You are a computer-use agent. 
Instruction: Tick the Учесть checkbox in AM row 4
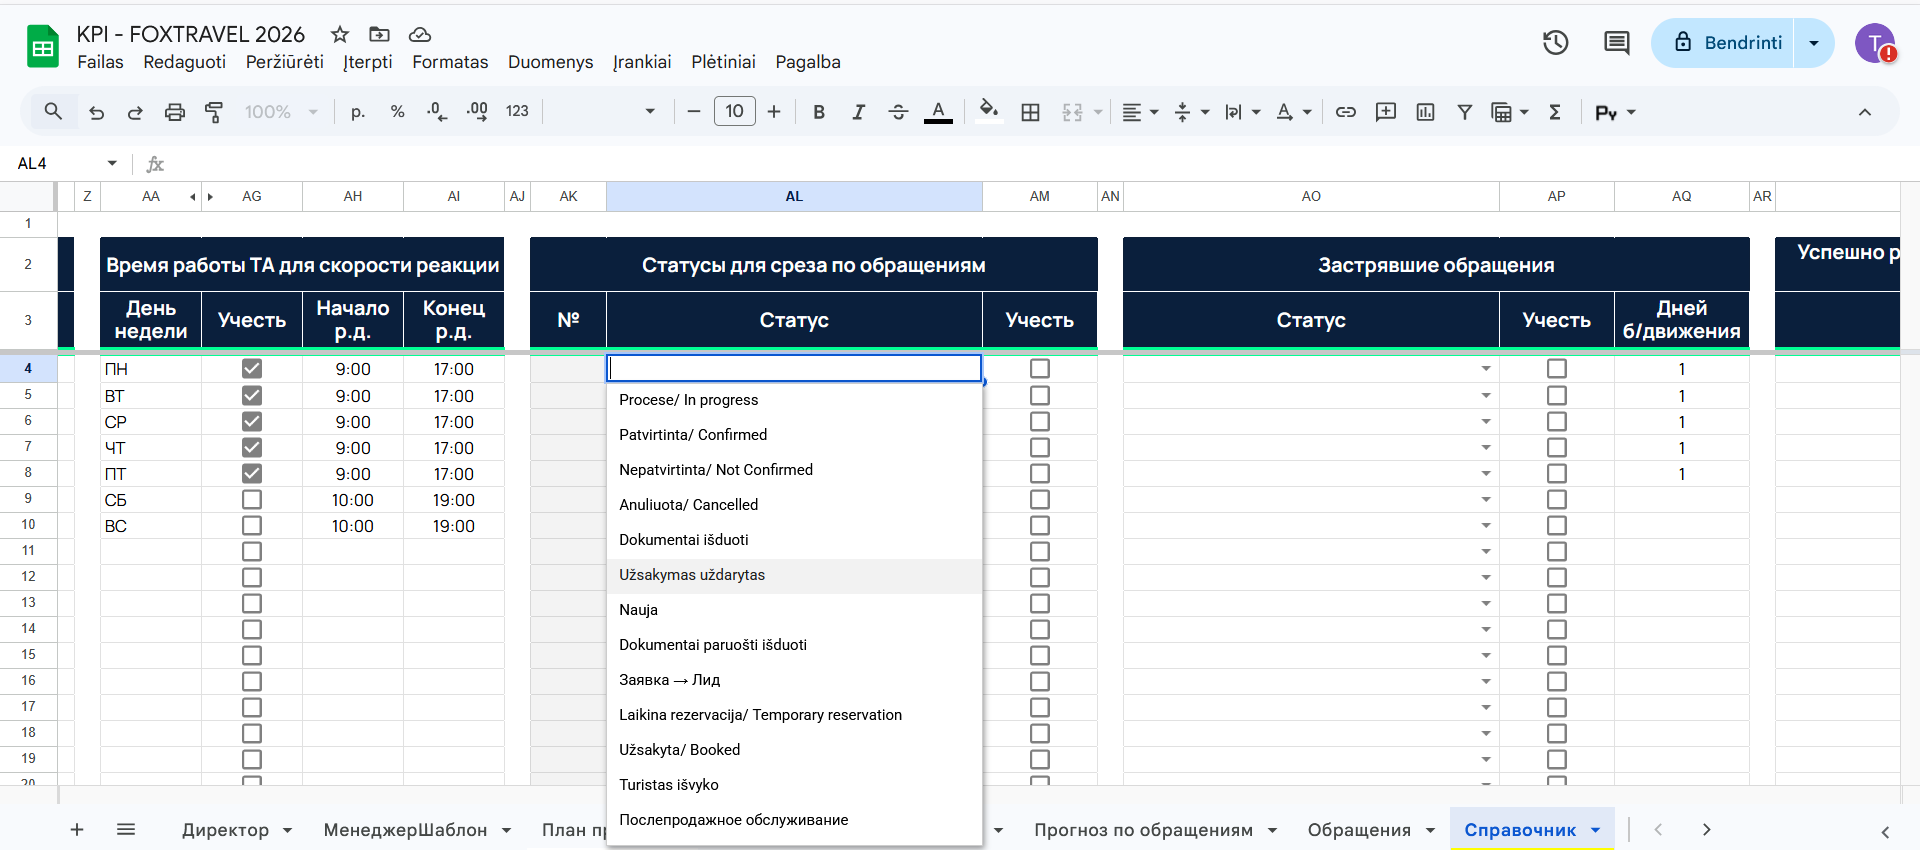click(x=1040, y=369)
